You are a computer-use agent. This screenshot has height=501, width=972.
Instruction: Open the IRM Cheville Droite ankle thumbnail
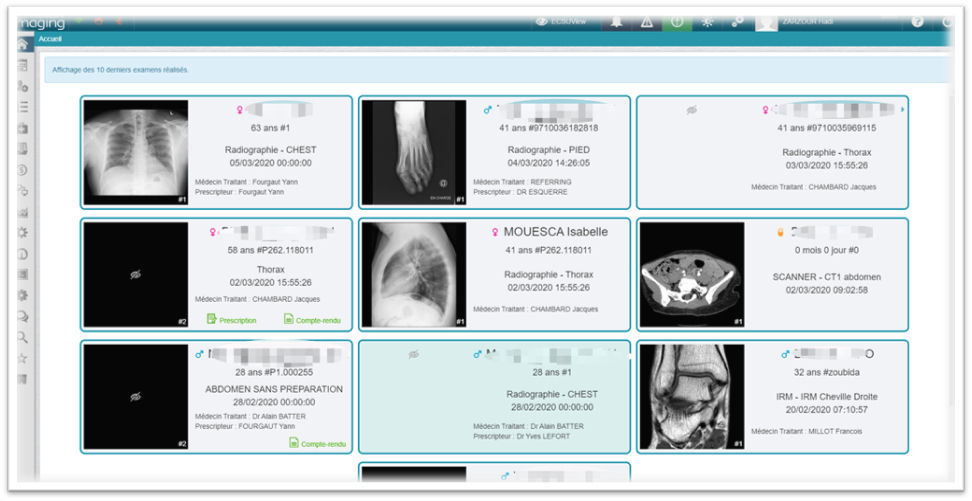click(x=692, y=397)
